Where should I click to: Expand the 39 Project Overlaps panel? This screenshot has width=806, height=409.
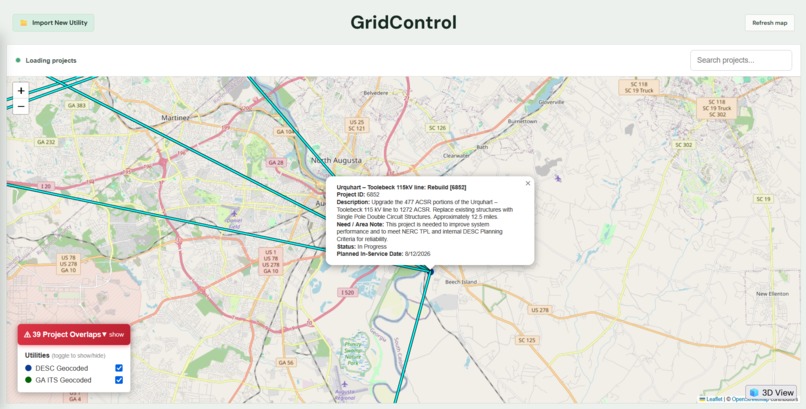pos(74,334)
